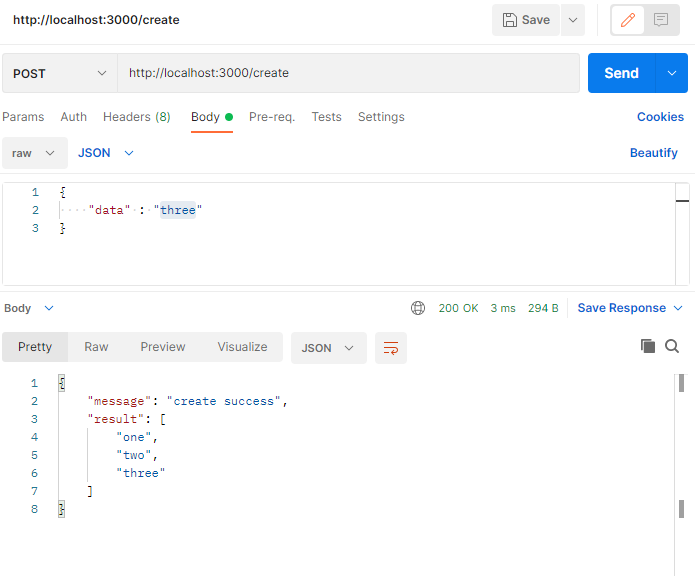Open the request JSON format dropdown
Image resolution: width=695 pixels, height=576 pixels.
coord(105,153)
